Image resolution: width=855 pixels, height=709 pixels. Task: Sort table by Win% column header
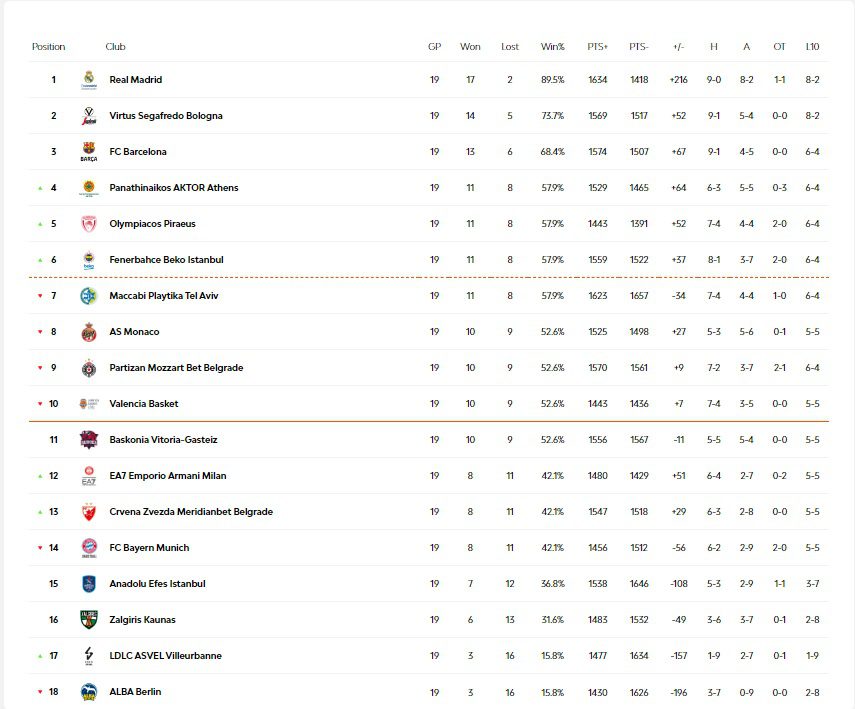click(x=552, y=47)
